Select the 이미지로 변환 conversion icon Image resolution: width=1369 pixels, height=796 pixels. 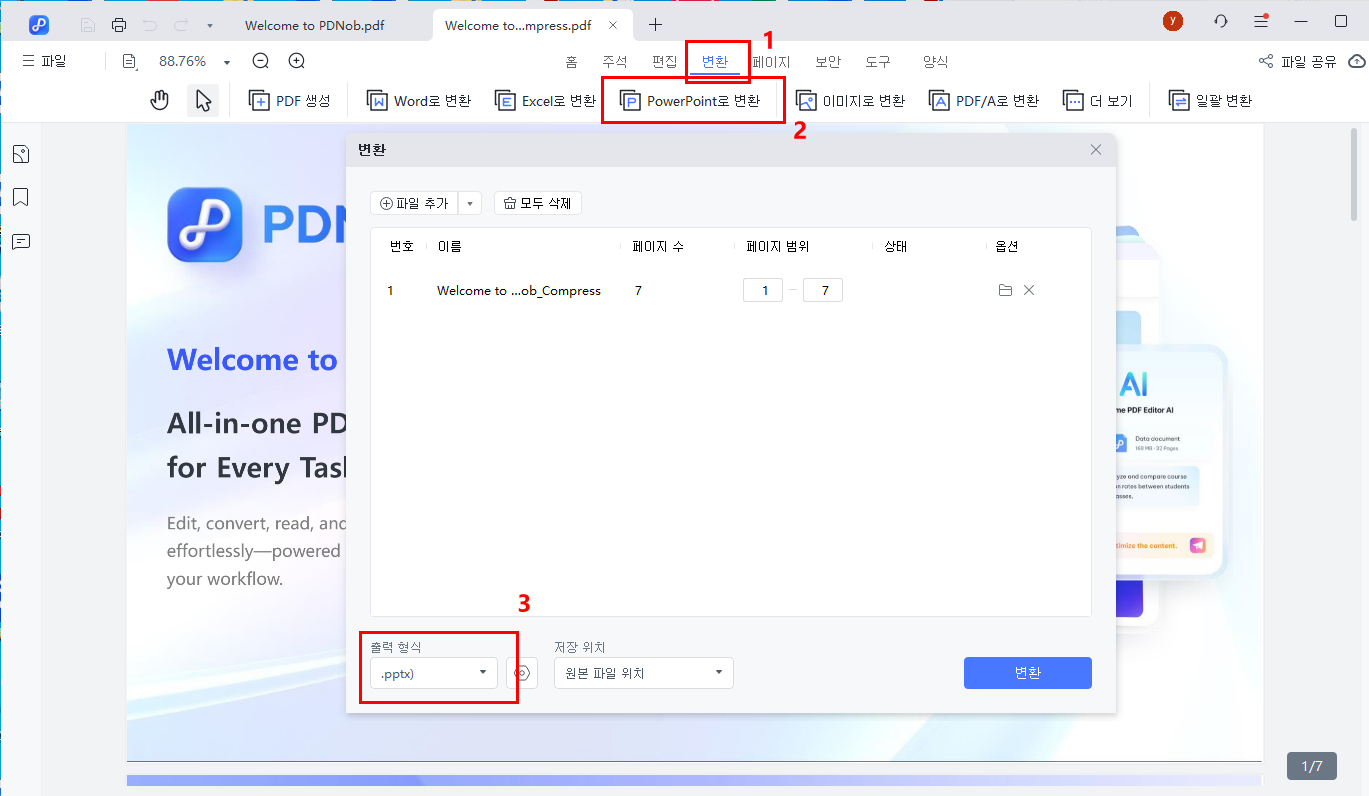click(851, 99)
